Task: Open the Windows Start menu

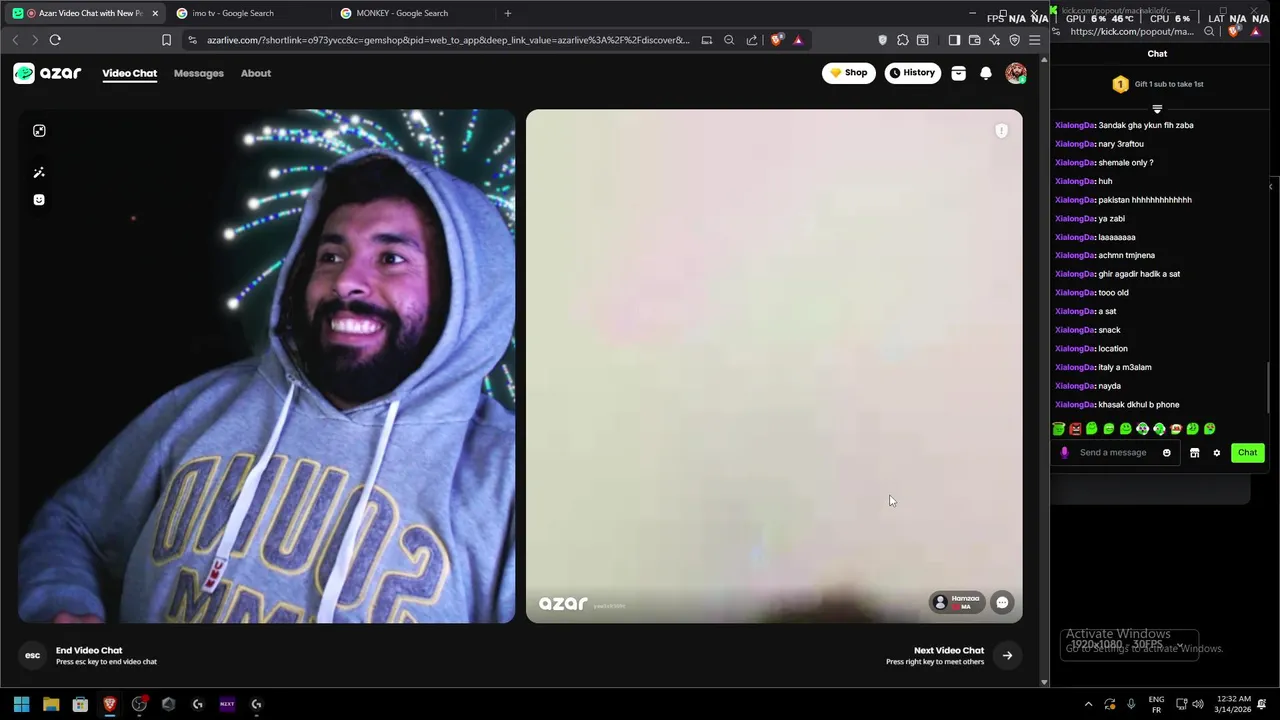Action: click(21, 704)
